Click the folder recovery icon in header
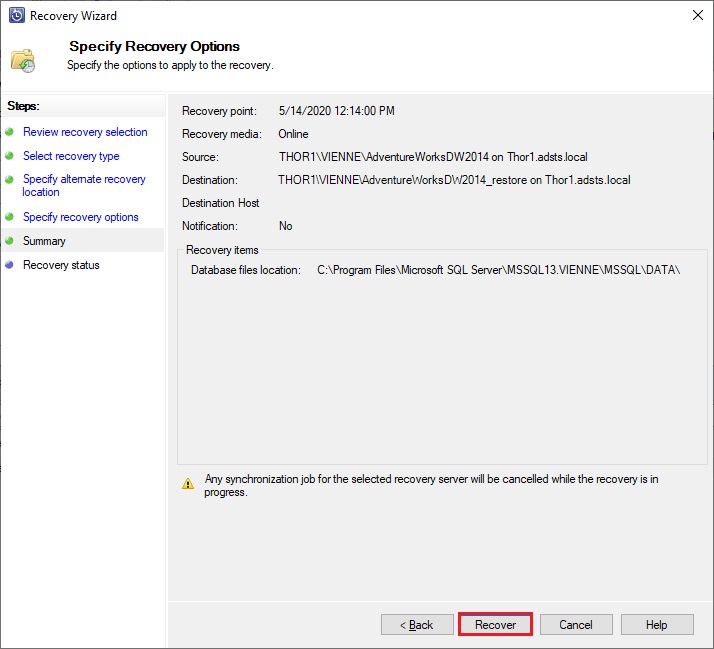Image resolution: width=714 pixels, height=649 pixels. pyautogui.click(x=23, y=61)
